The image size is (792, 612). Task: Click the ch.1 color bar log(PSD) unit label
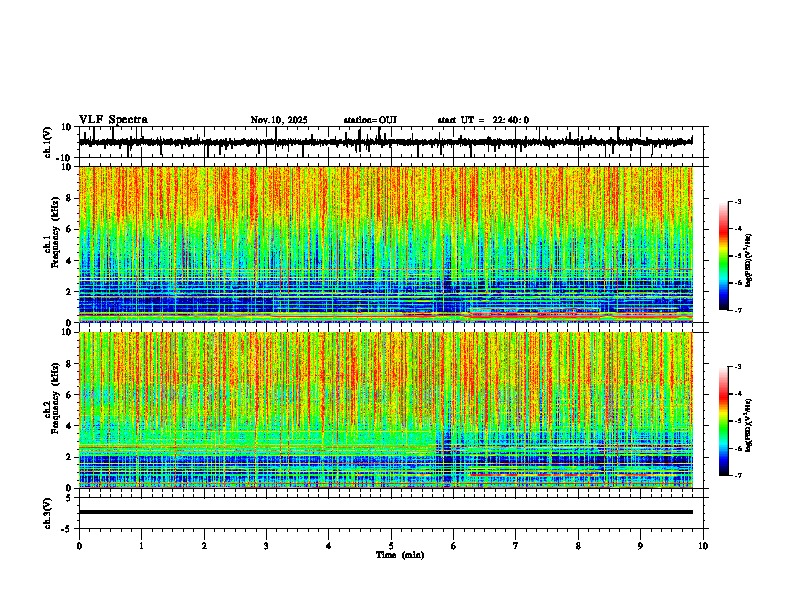click(x=749, y=261)
